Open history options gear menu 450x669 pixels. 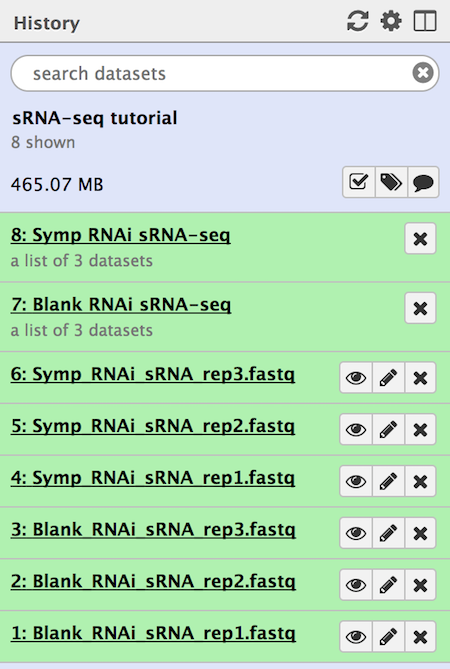click(391, 21)
